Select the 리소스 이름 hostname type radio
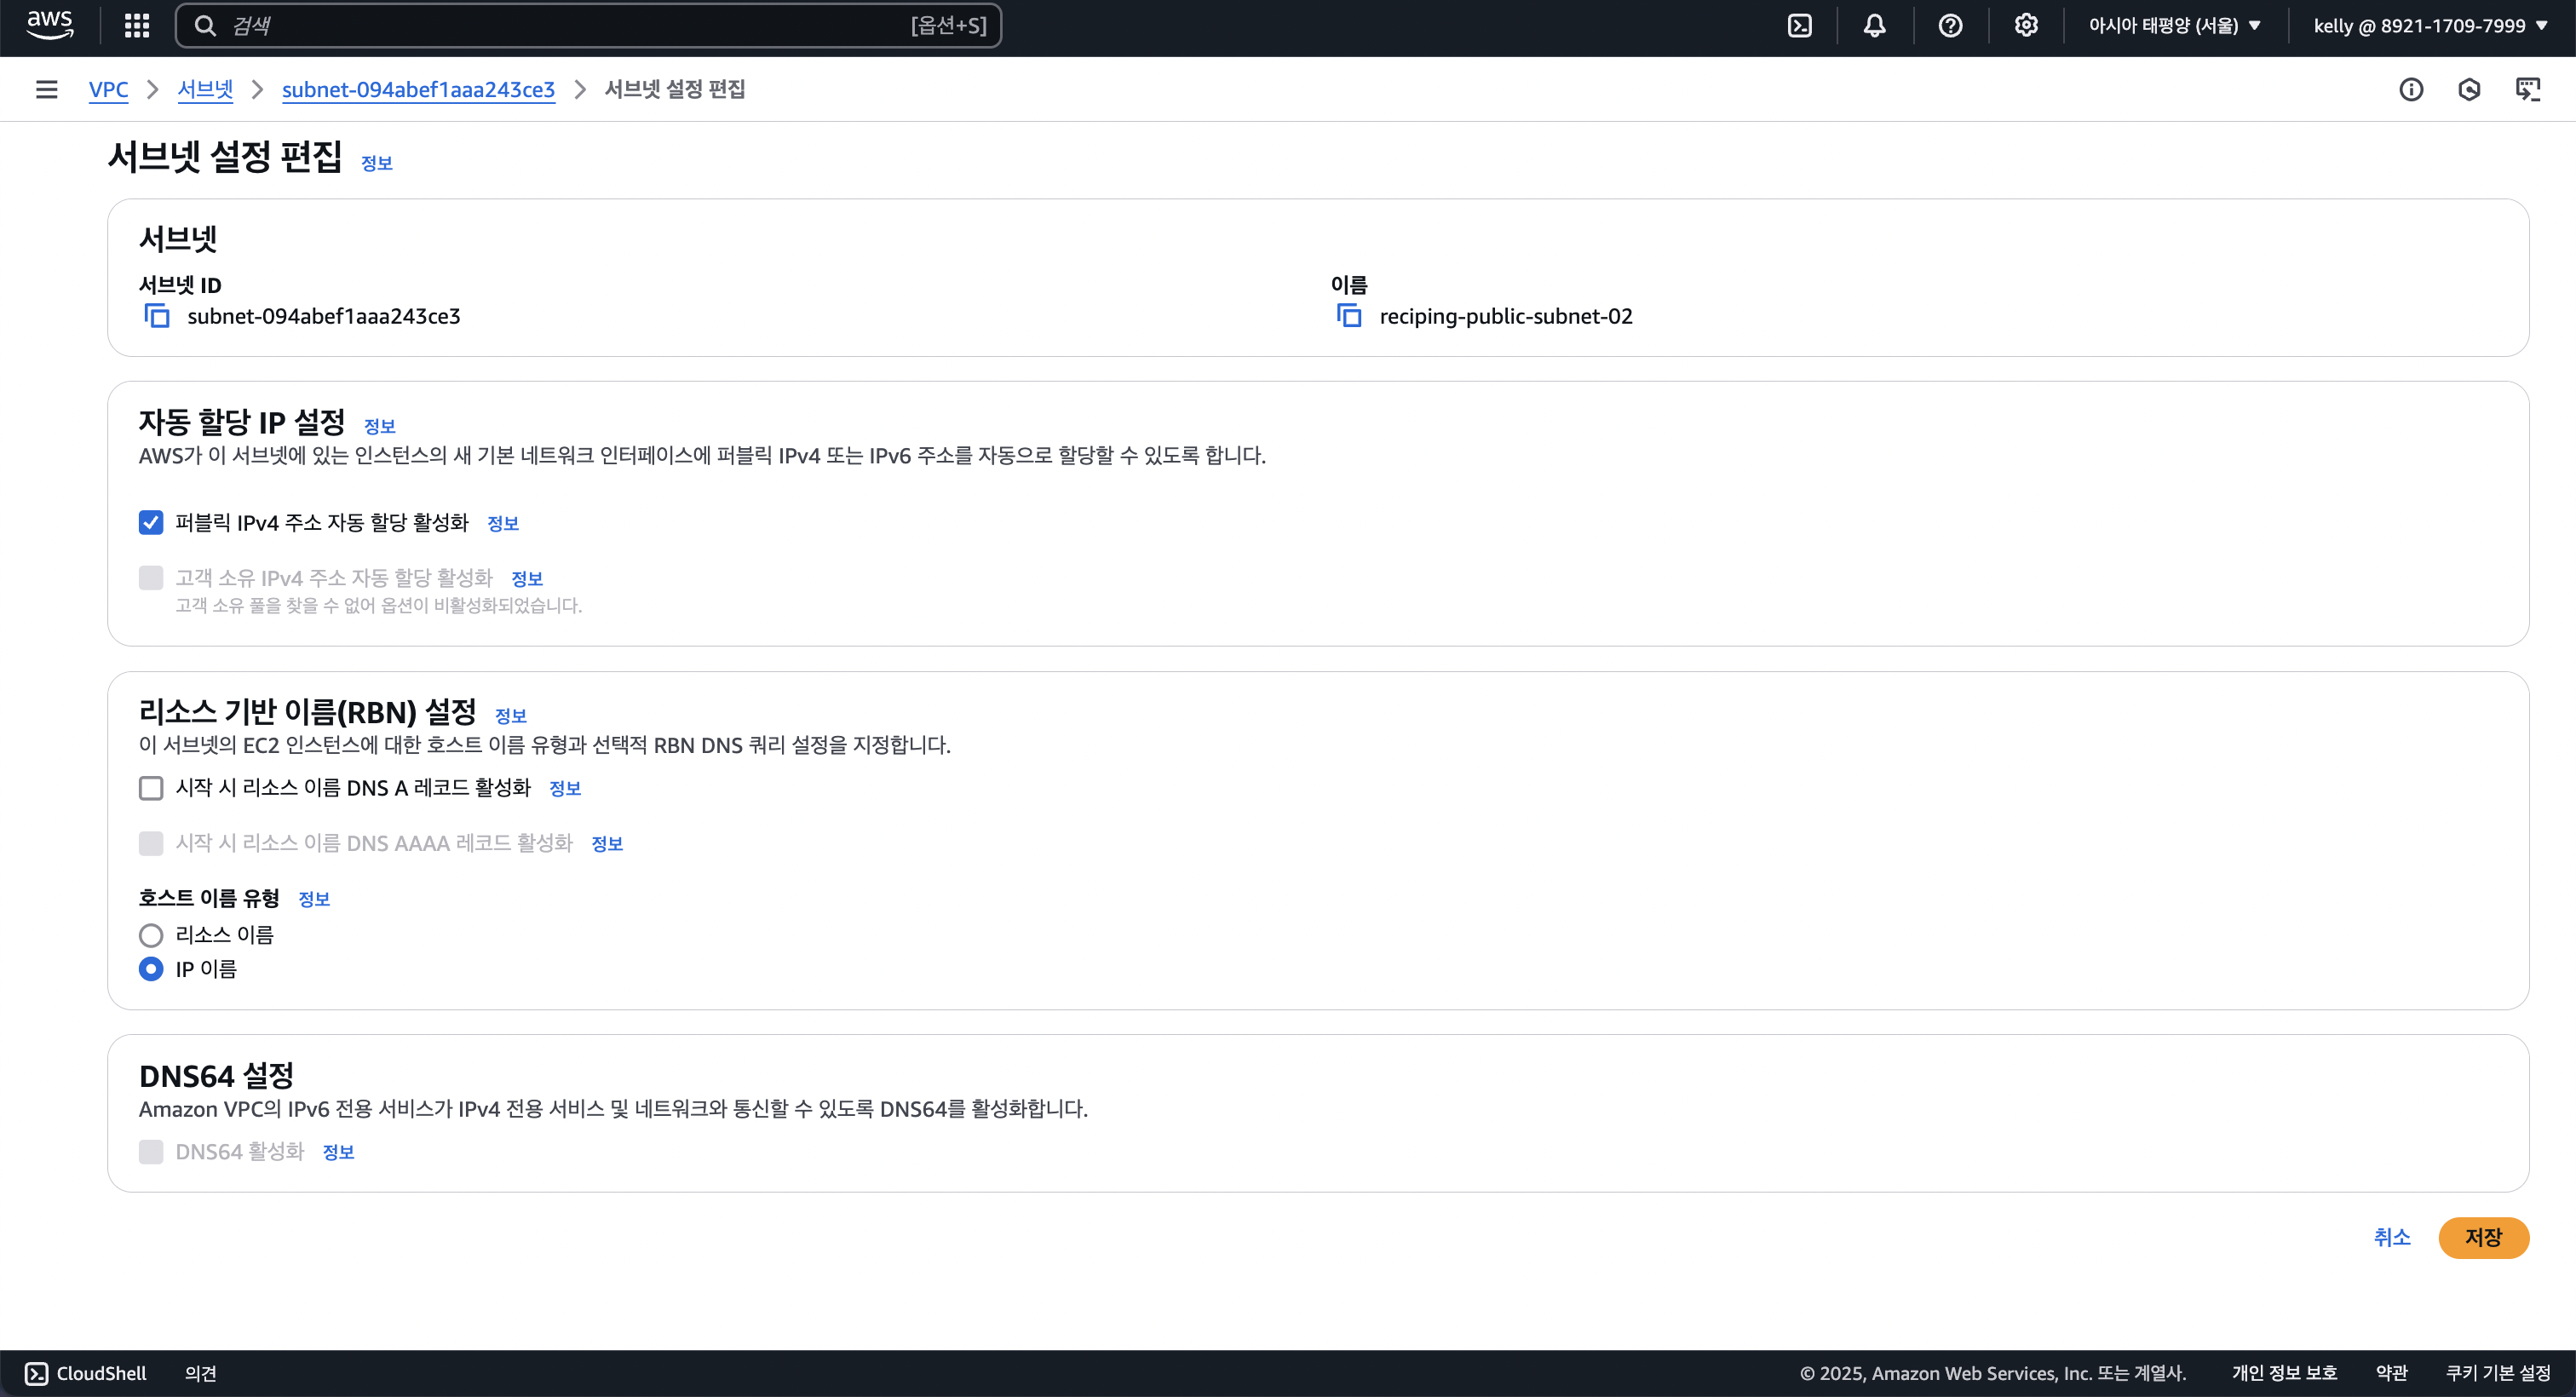This screenshot has height=1397, width=2576. pyautogui.click(x=151, y=935)
